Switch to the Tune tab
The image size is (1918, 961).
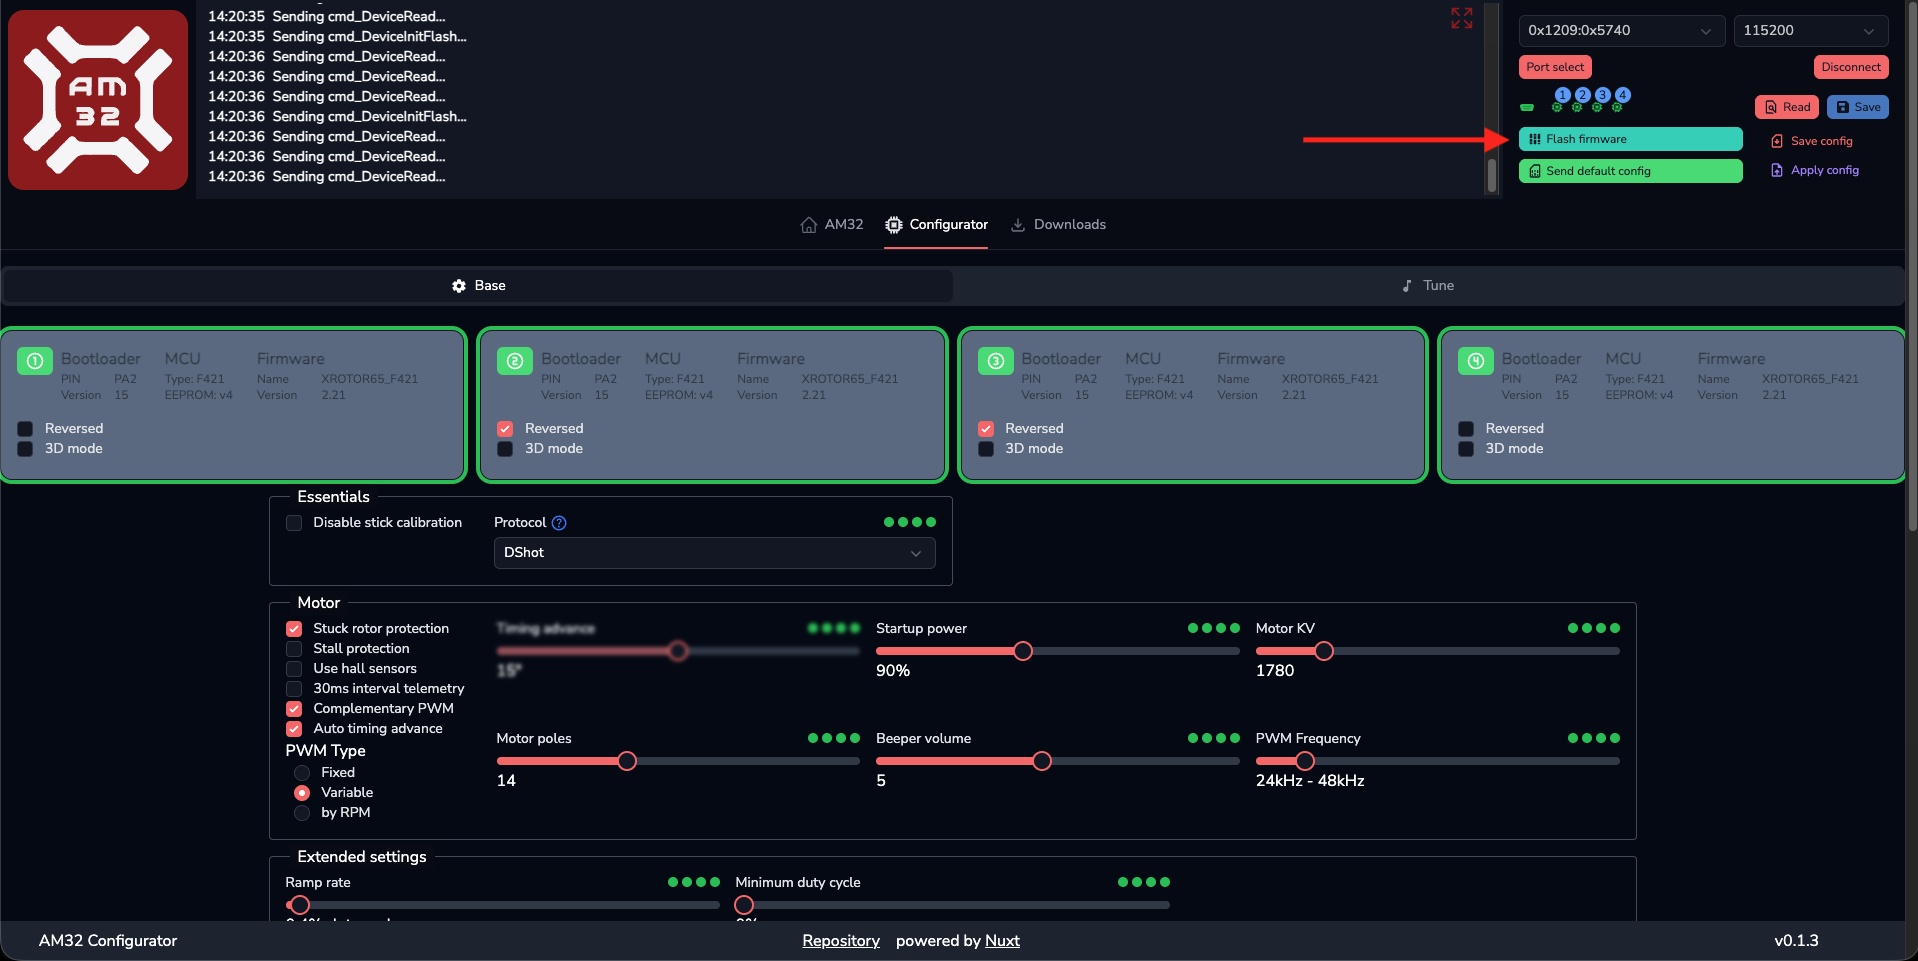(1428, 286)
